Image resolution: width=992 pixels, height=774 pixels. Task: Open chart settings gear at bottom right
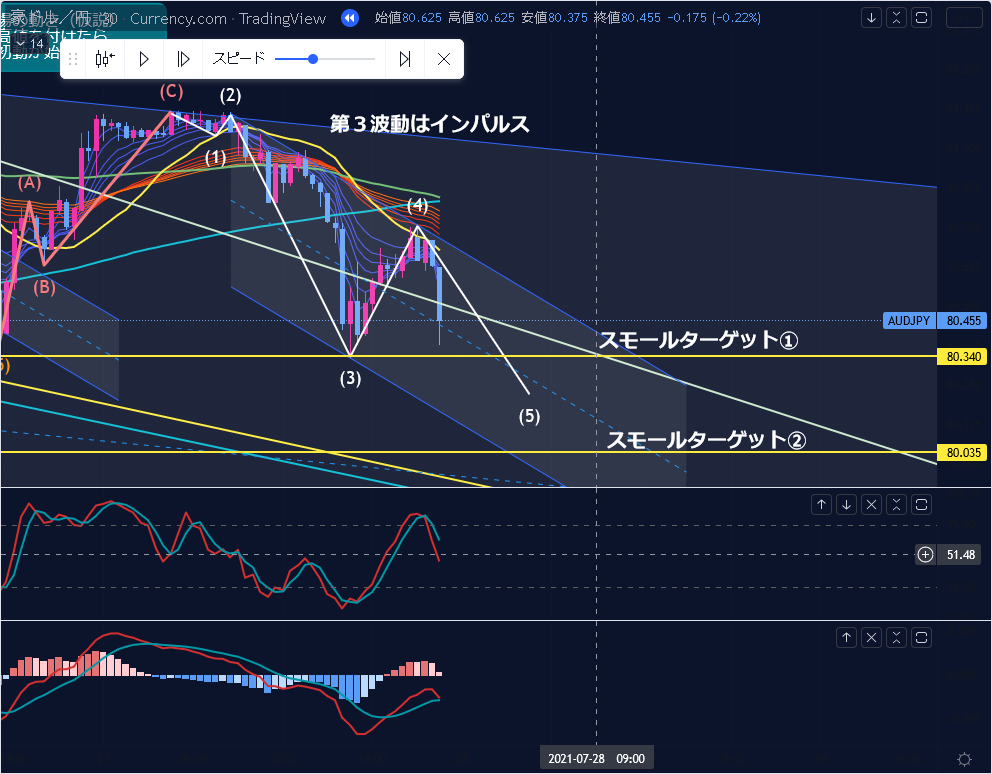pyautogui.click(x=964, y=759)
